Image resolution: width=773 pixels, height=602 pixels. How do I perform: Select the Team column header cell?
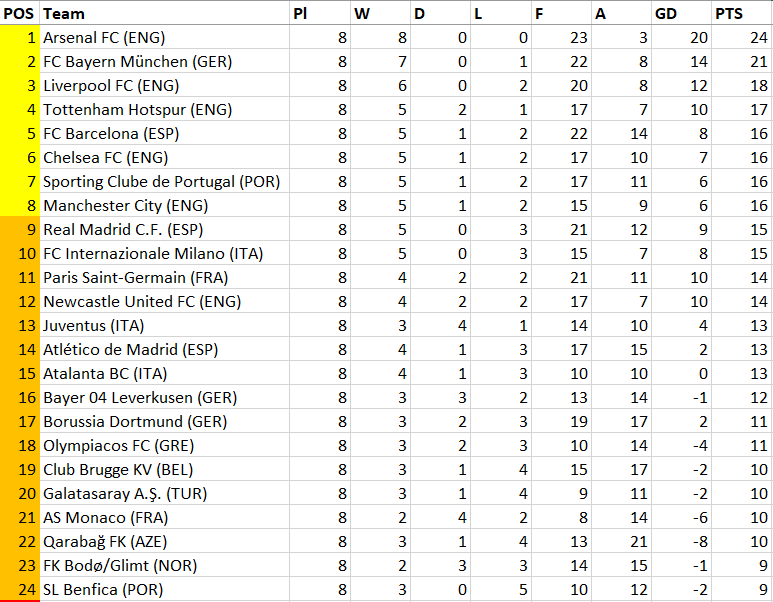pos(165,13)
